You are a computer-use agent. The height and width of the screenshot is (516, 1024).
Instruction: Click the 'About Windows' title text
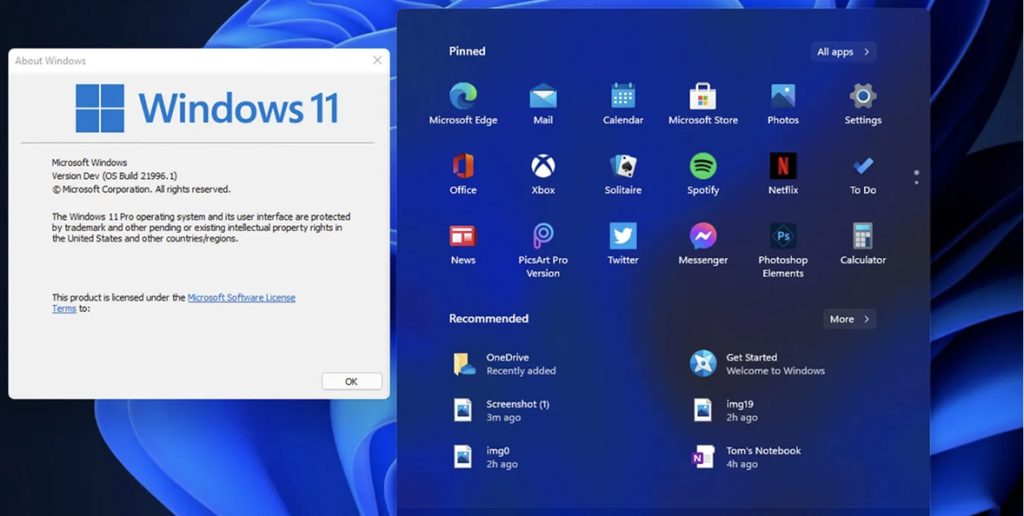[50, 61]
